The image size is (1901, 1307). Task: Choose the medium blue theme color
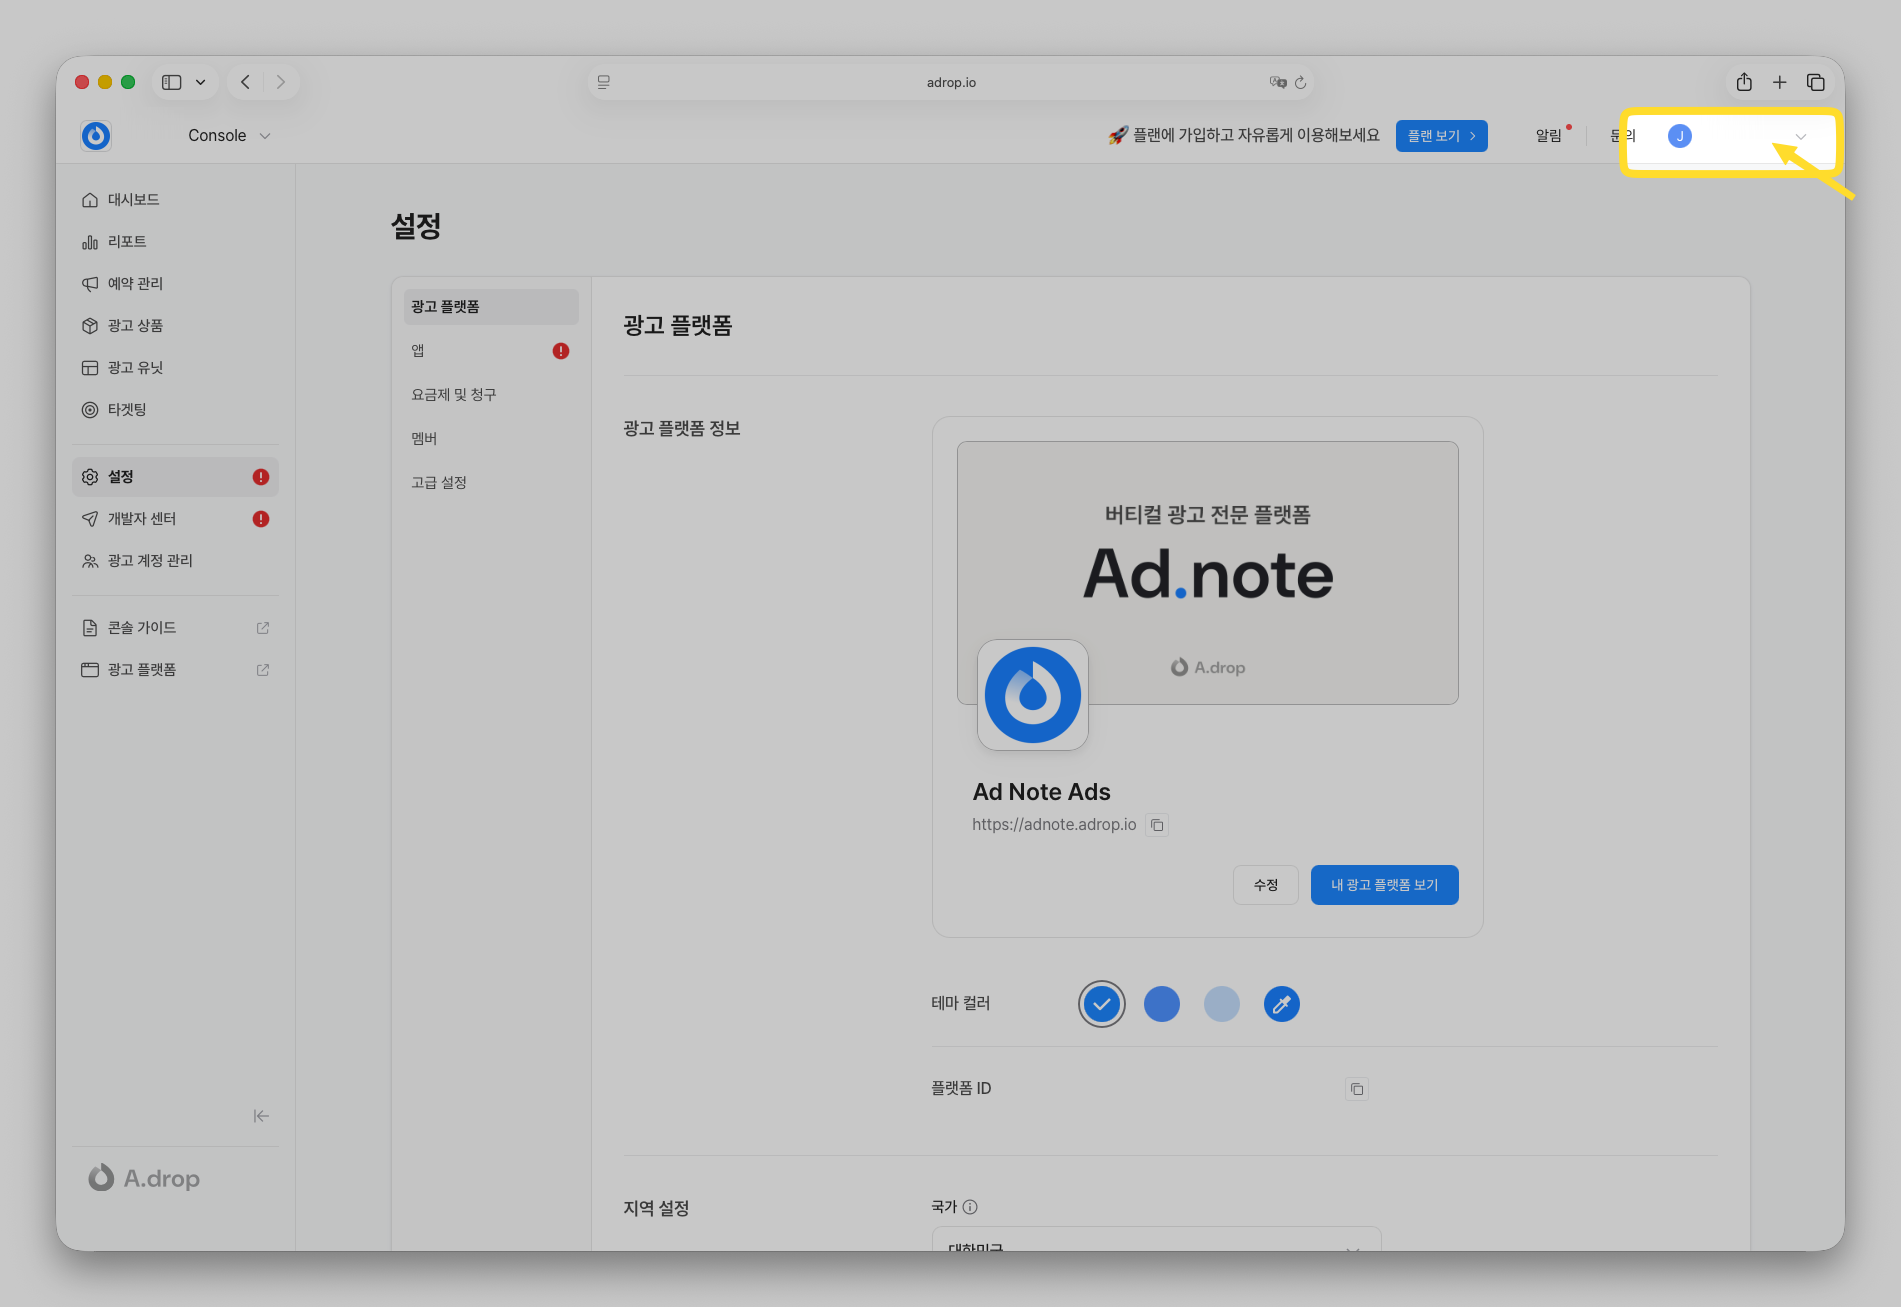(x=1161, y=1004)
